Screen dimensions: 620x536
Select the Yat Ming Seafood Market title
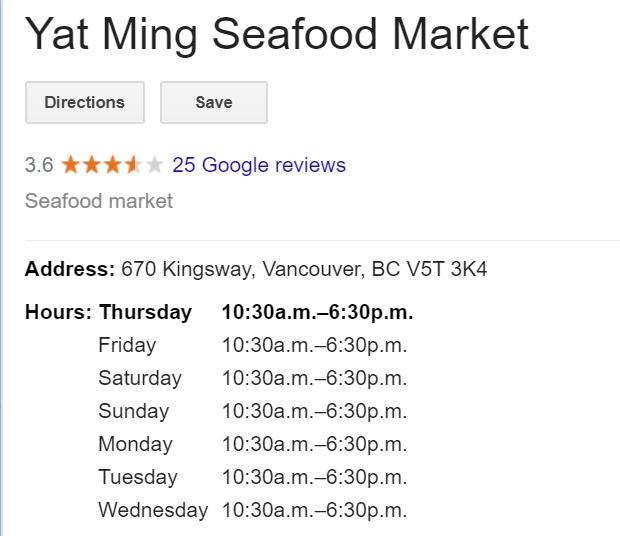coord(277,35)
